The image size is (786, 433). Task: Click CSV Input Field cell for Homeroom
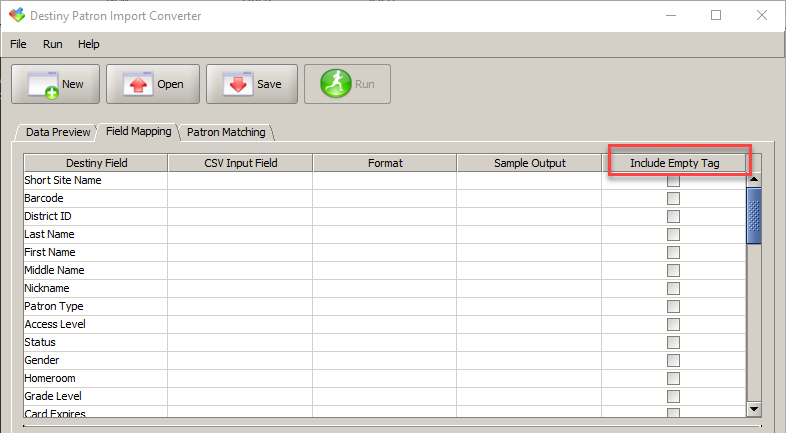pos(240,378)
